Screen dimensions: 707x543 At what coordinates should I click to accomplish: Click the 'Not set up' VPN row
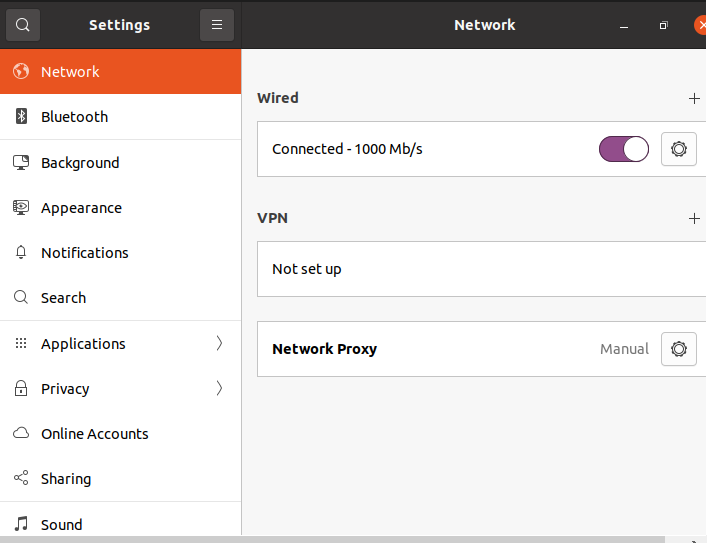click(307, 269)
